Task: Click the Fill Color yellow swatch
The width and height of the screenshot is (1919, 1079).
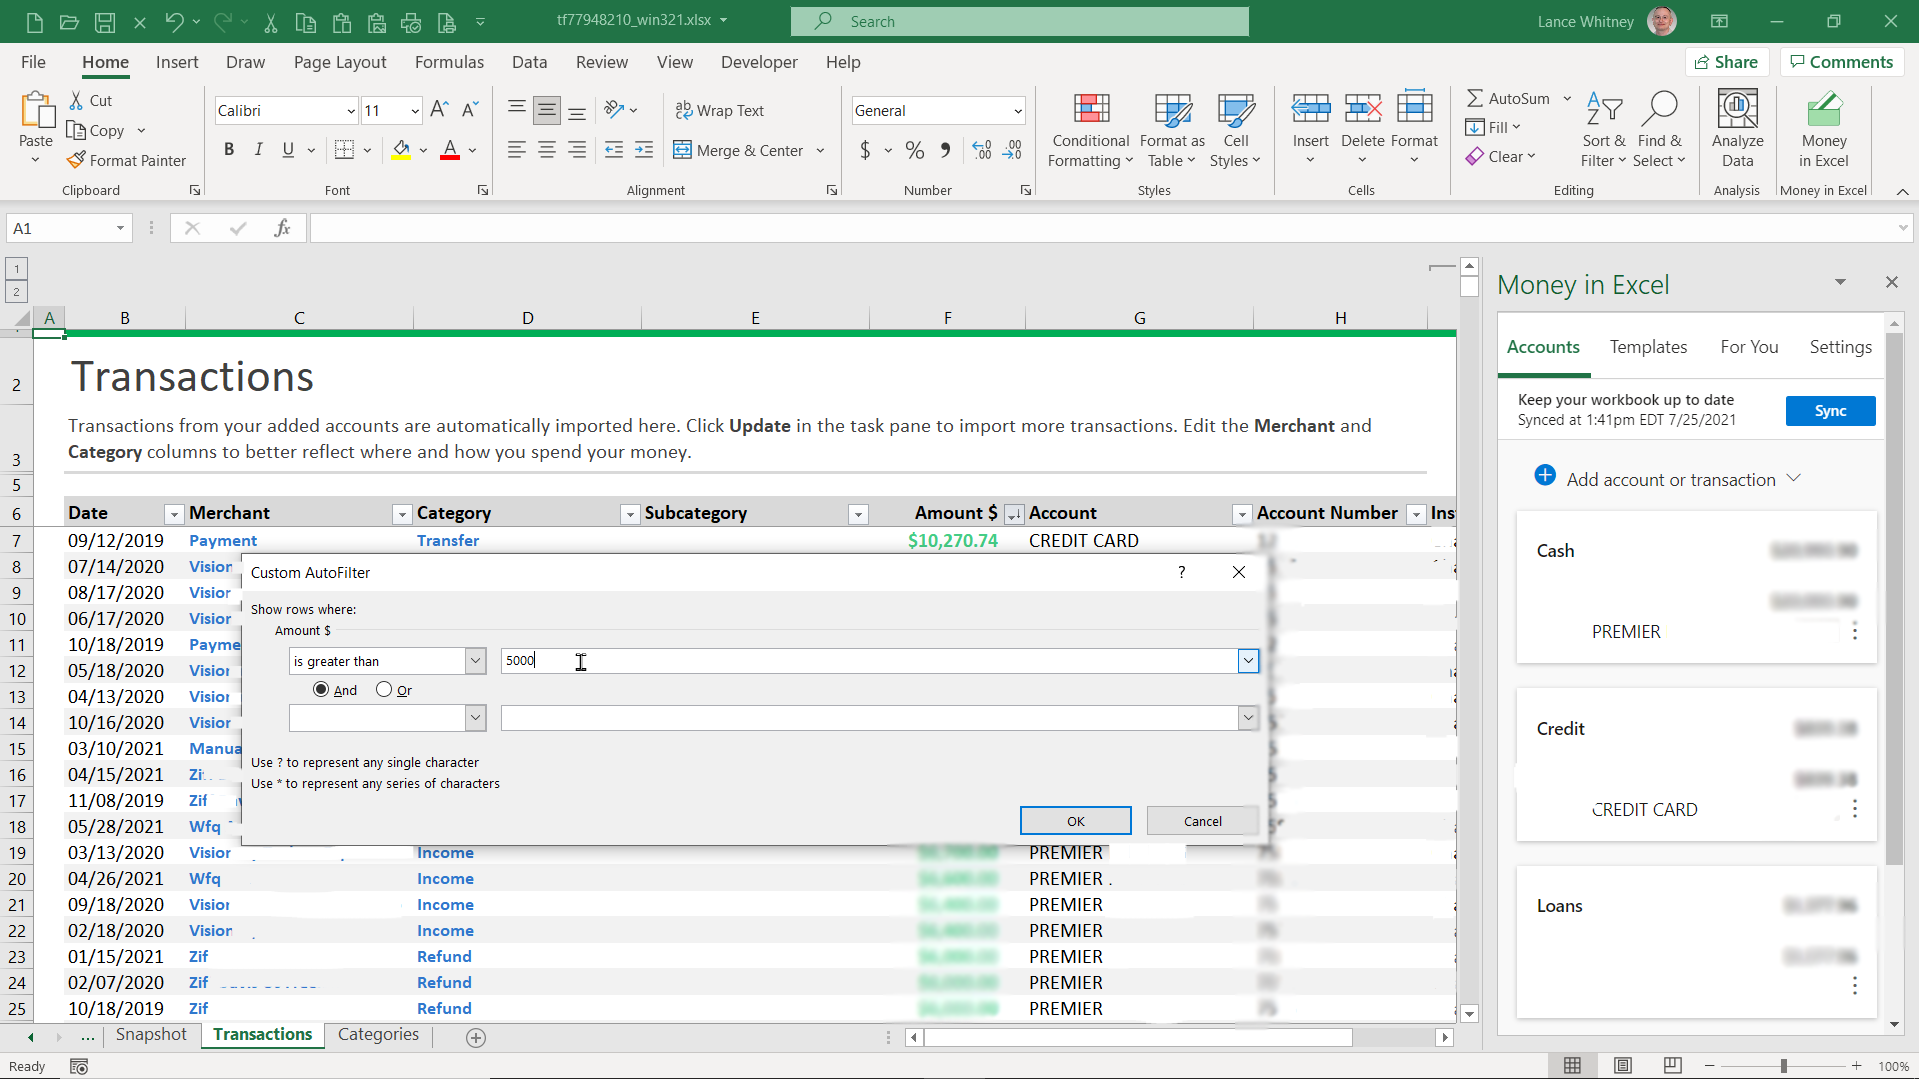Action: pos(401,150)
